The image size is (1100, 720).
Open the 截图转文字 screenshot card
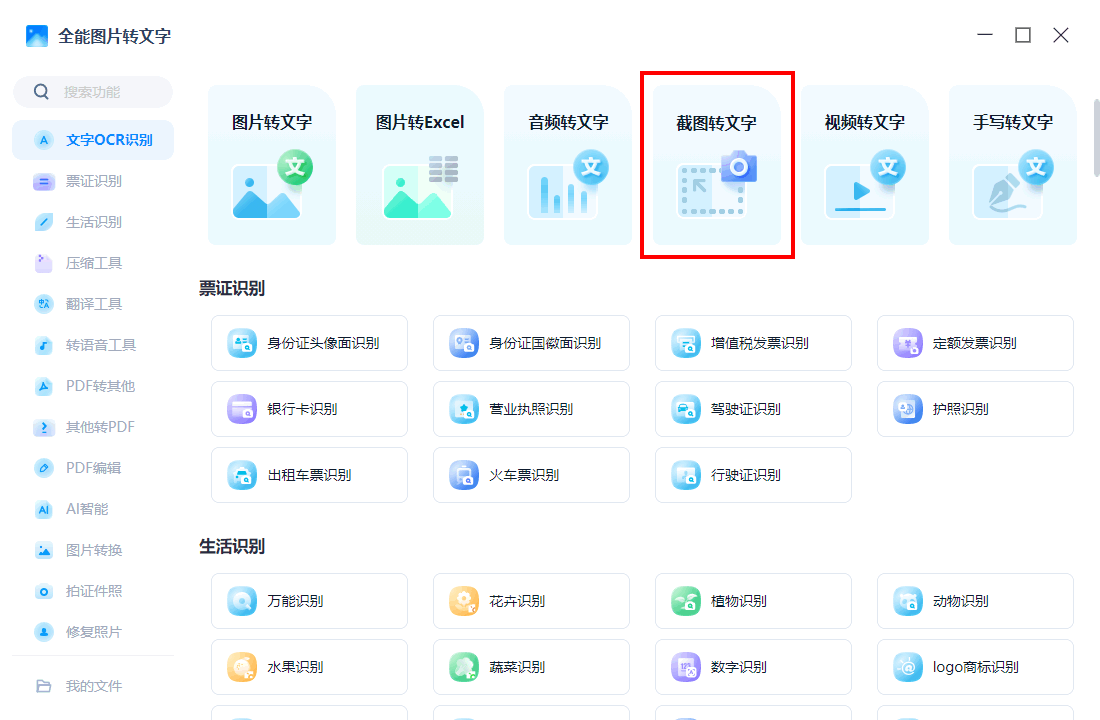click(x=716, y=166)
